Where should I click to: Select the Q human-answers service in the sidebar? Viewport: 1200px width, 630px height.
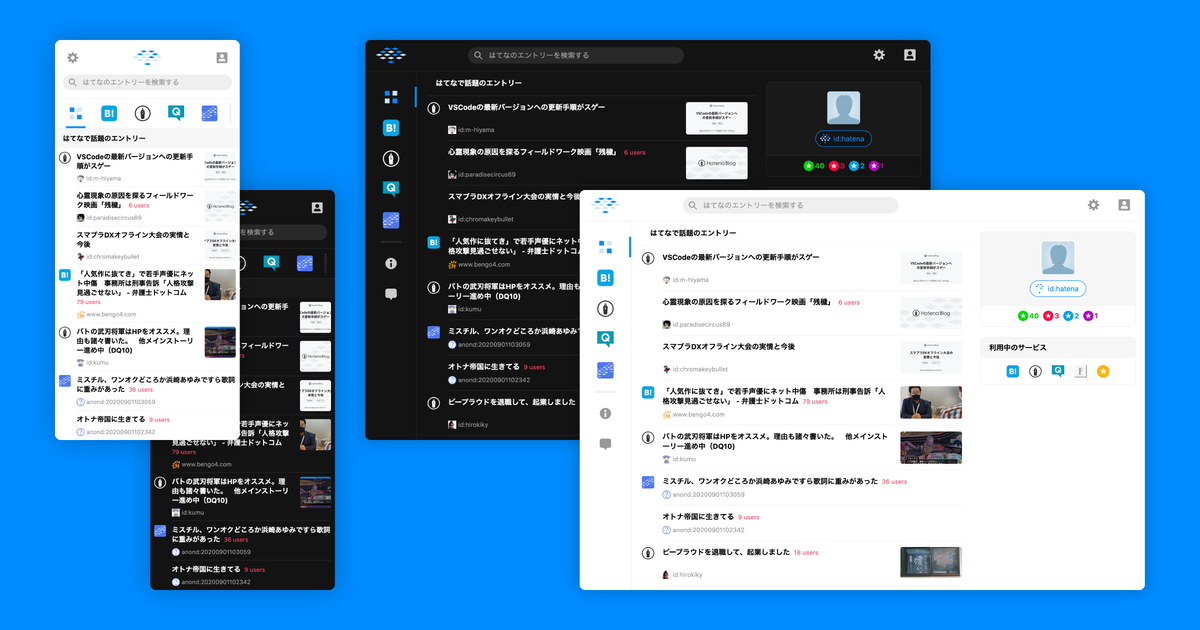(604, 337)
